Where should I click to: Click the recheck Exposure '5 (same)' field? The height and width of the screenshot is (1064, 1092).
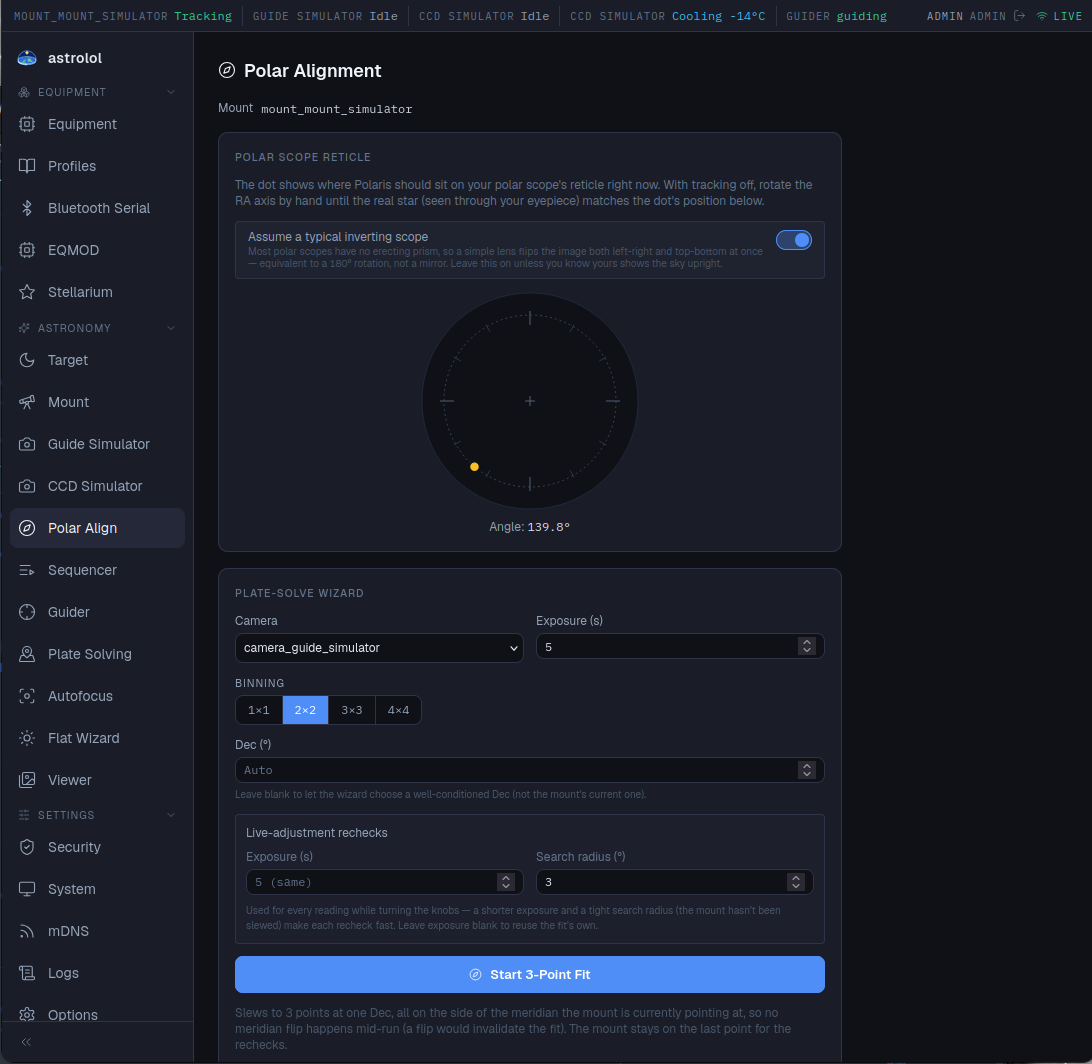pos(384,882)
